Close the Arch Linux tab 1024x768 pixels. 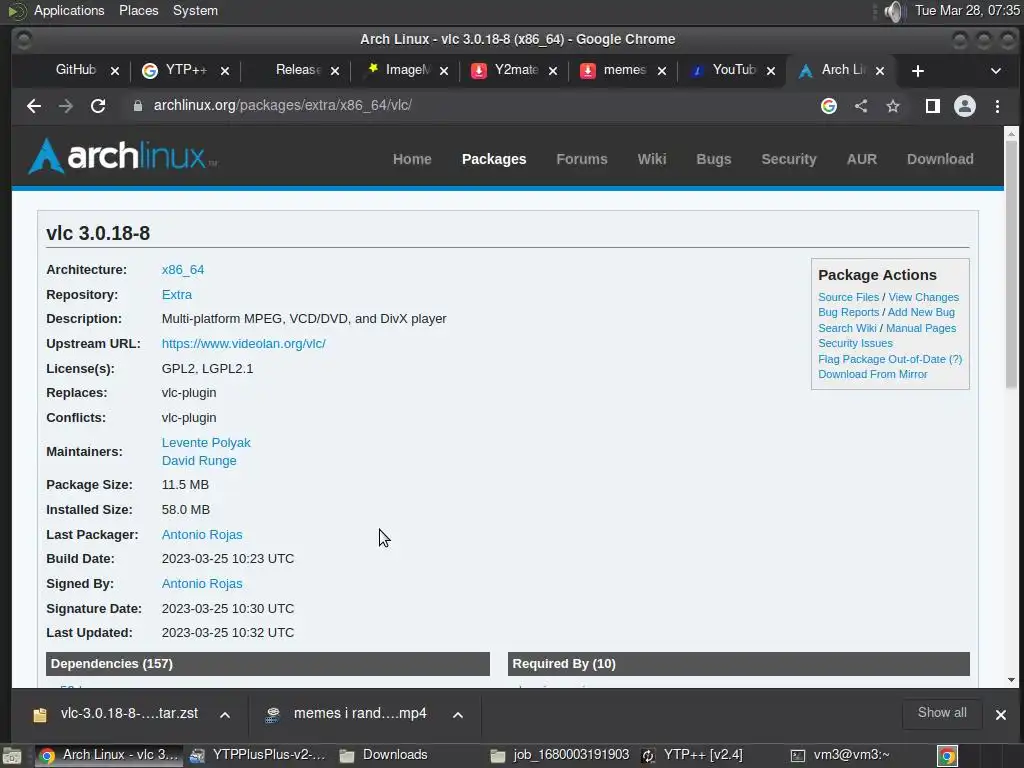coord(880,71)
